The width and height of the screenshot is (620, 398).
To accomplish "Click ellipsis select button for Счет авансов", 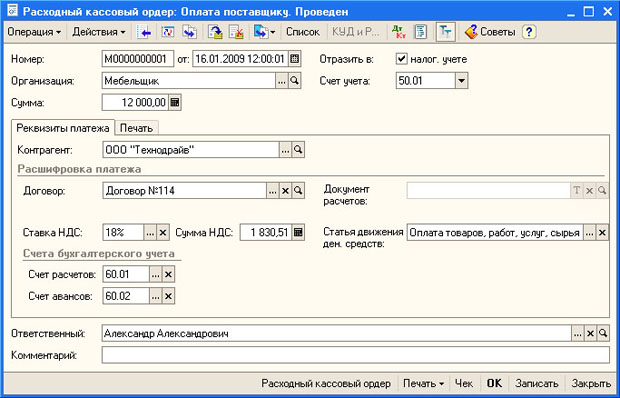I will [156, 296].
